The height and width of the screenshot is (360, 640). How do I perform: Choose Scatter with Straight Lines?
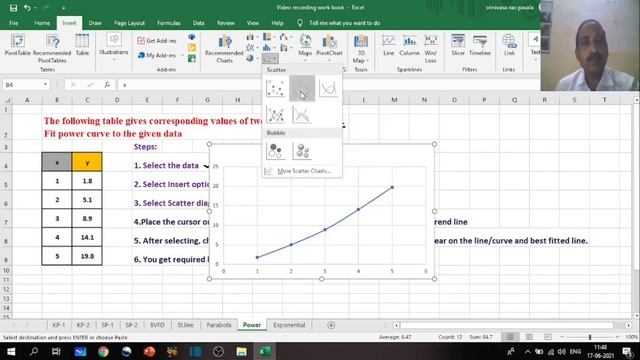pyautogui.click(x=302, y=115)
